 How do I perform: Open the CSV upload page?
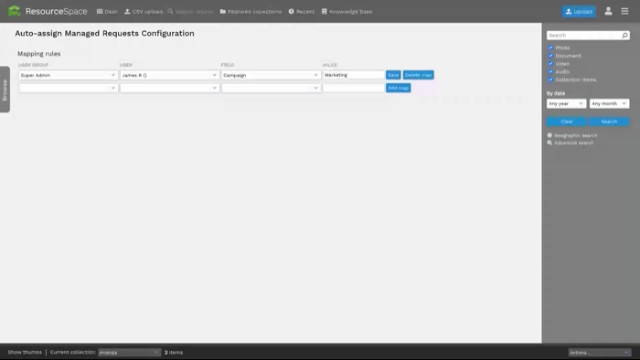point(143,11)
